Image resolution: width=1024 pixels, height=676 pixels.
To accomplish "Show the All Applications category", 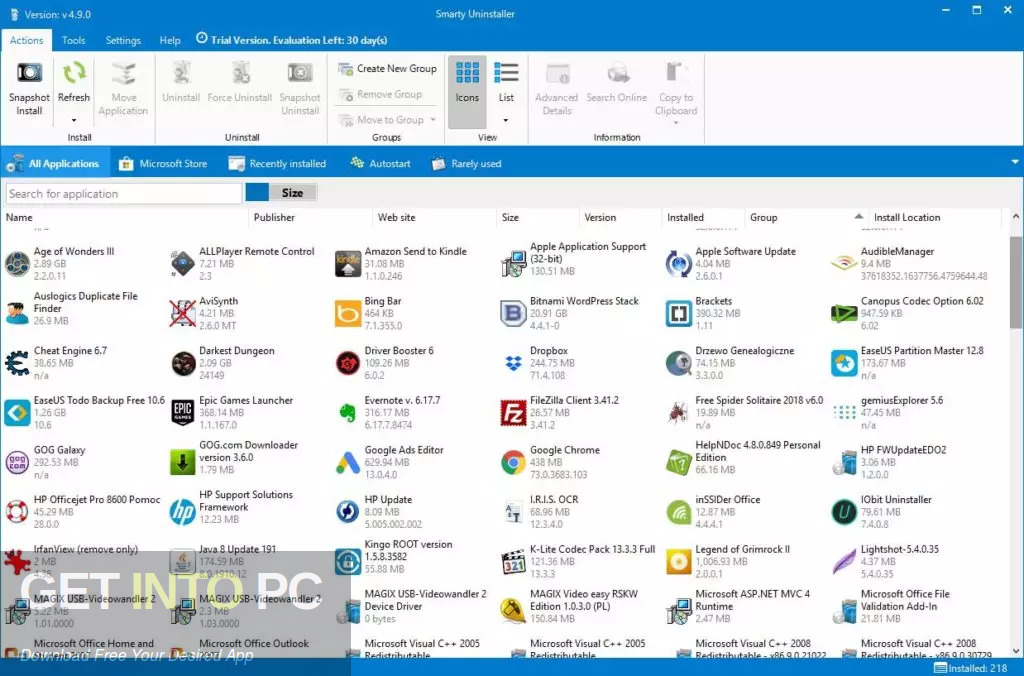I will (54, 163).
